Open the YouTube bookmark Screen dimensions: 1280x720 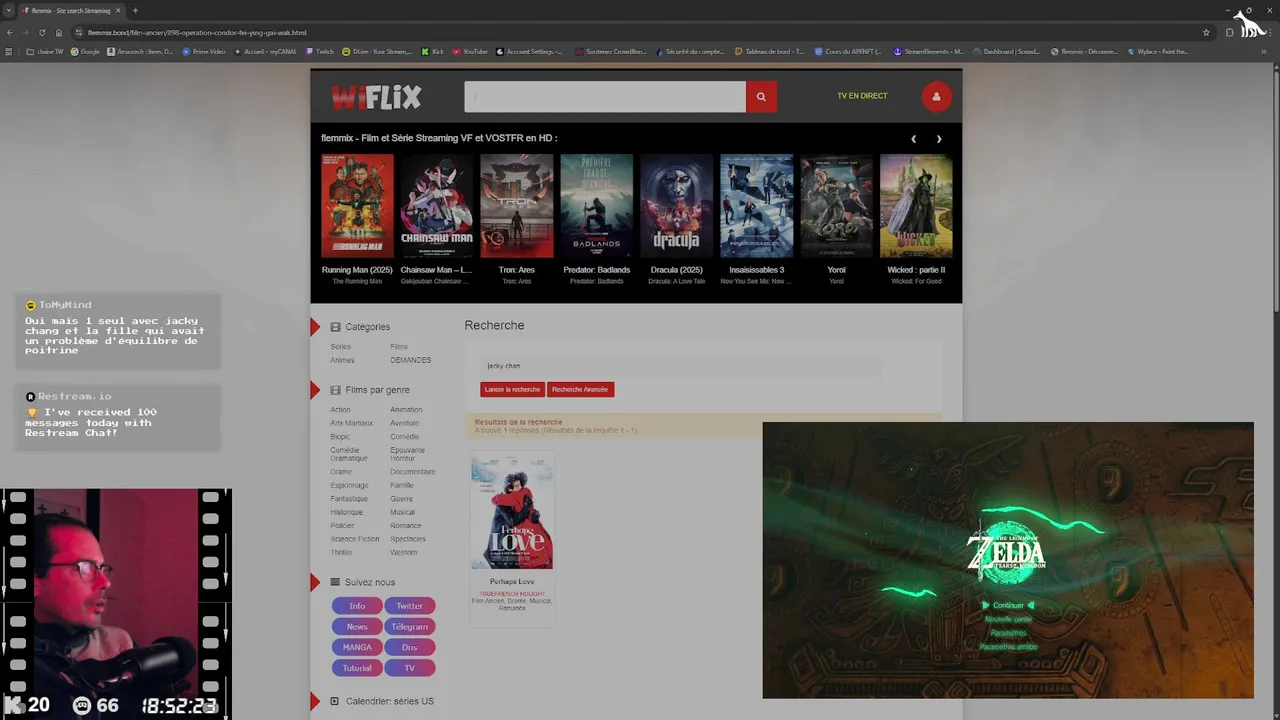click(x=470, y=52)
